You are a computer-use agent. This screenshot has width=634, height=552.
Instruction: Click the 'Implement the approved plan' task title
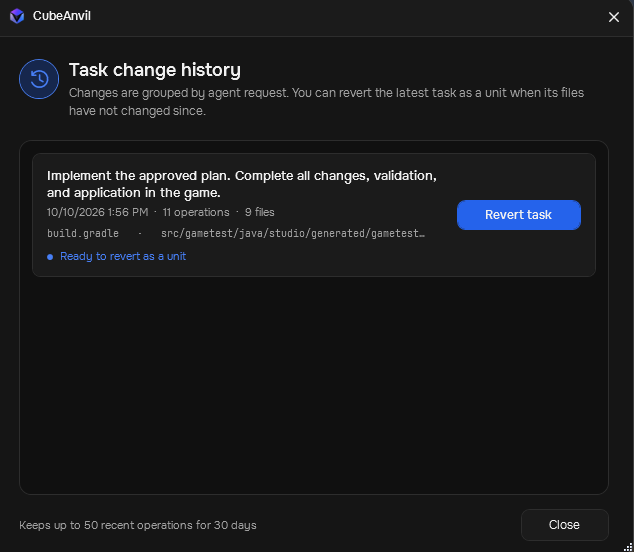click(242, 184)
